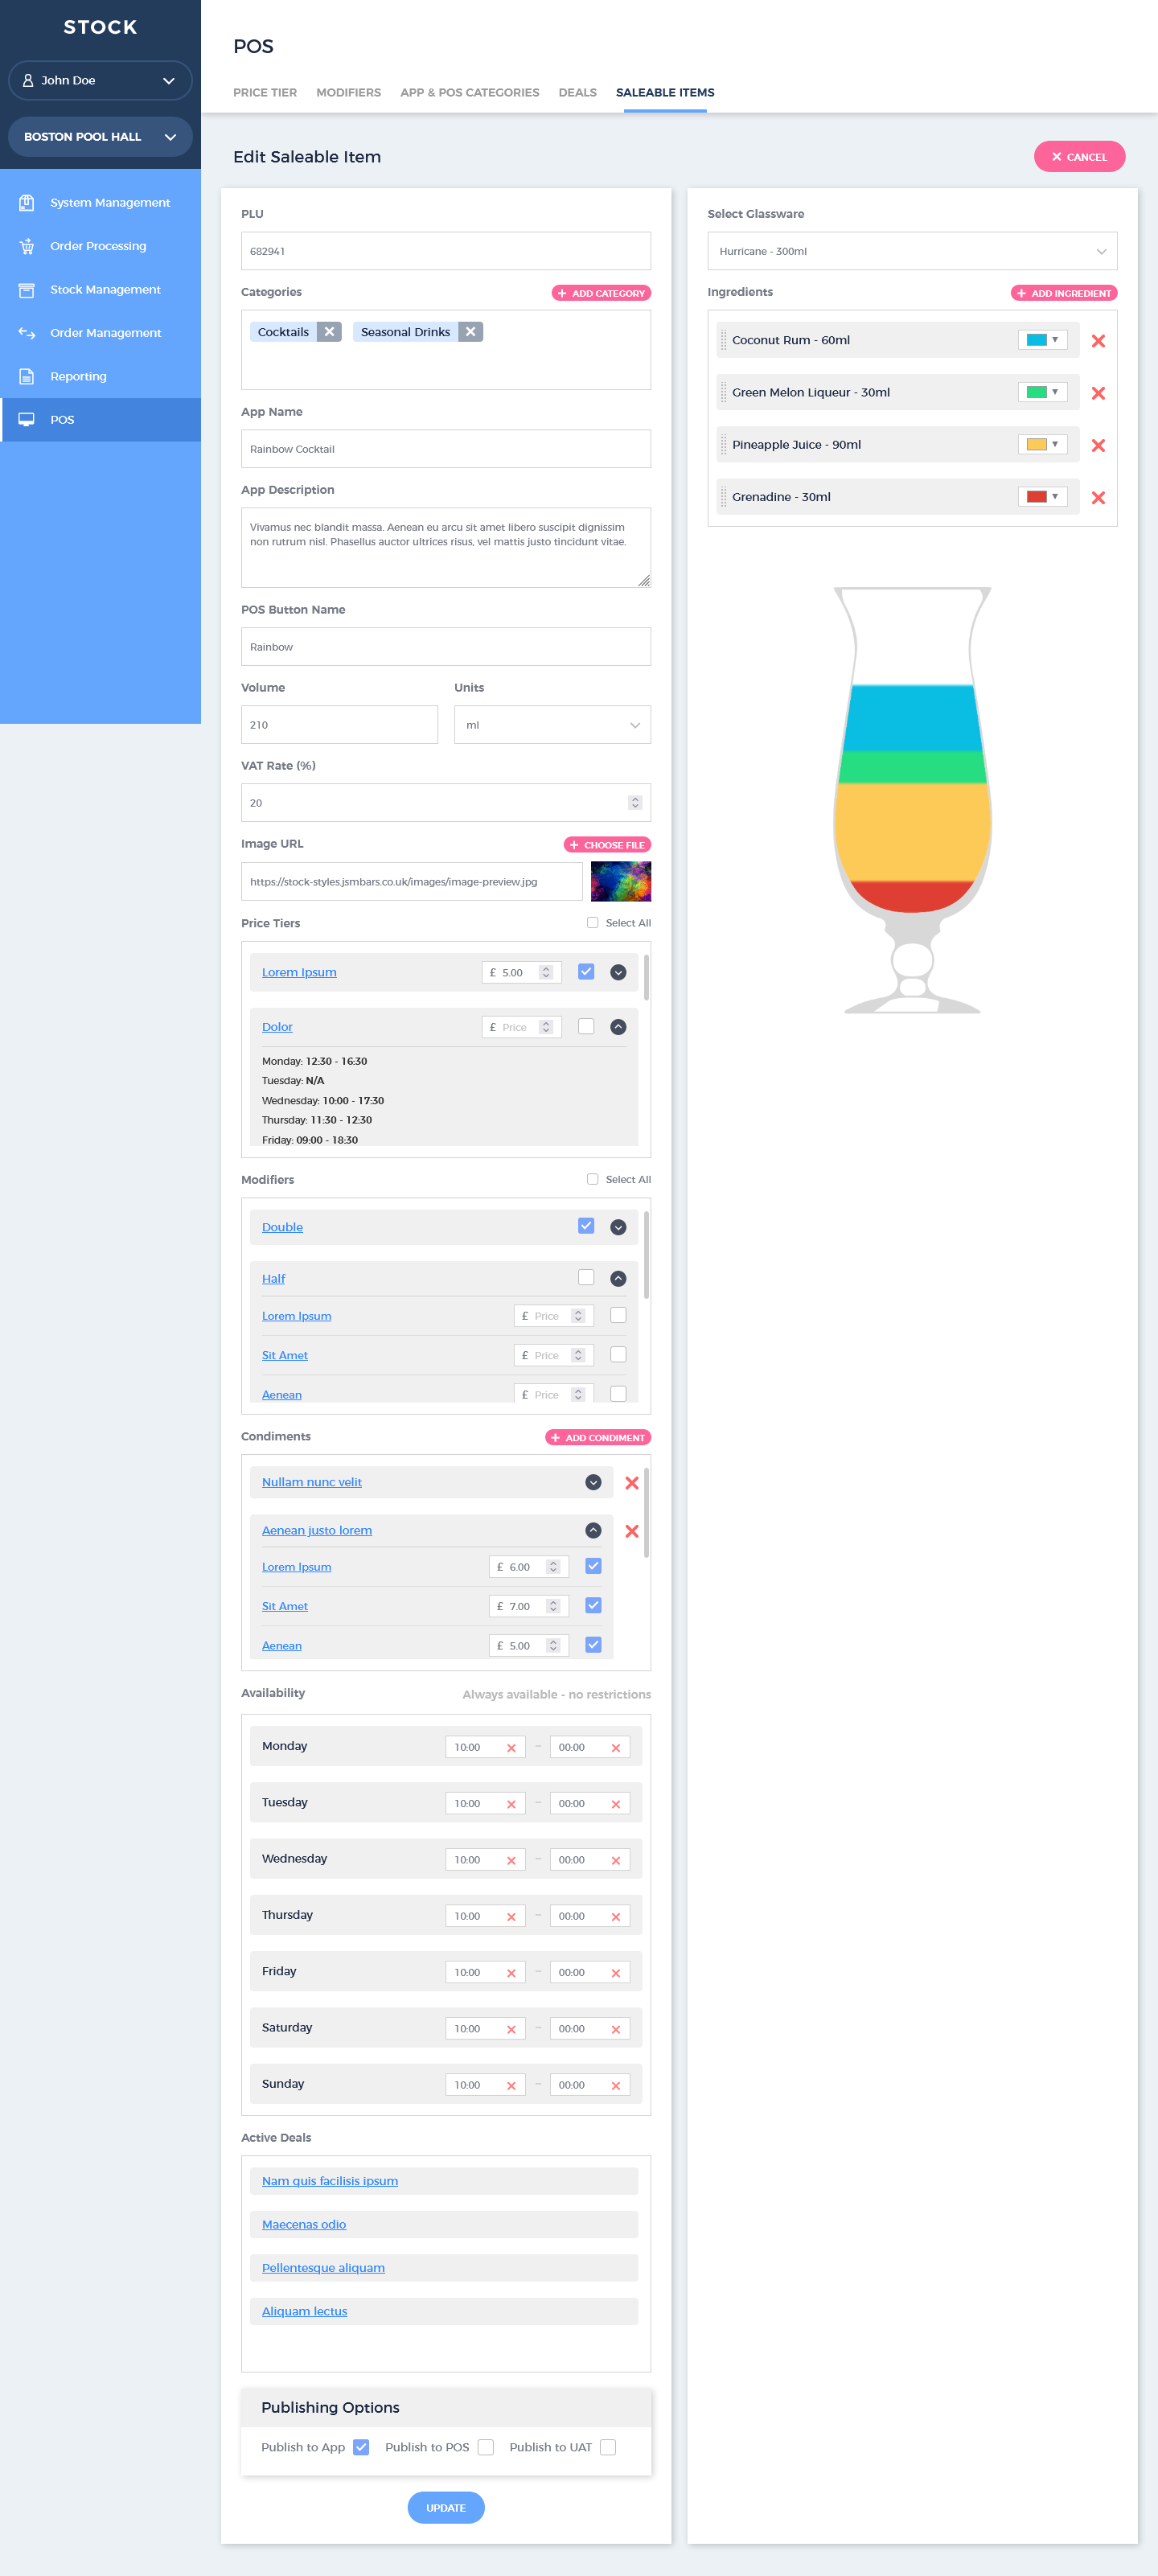Remove the Cocktails category tag
Image resolution: width=1158 pixels, height=2576 pixels.
click(329, 332)
